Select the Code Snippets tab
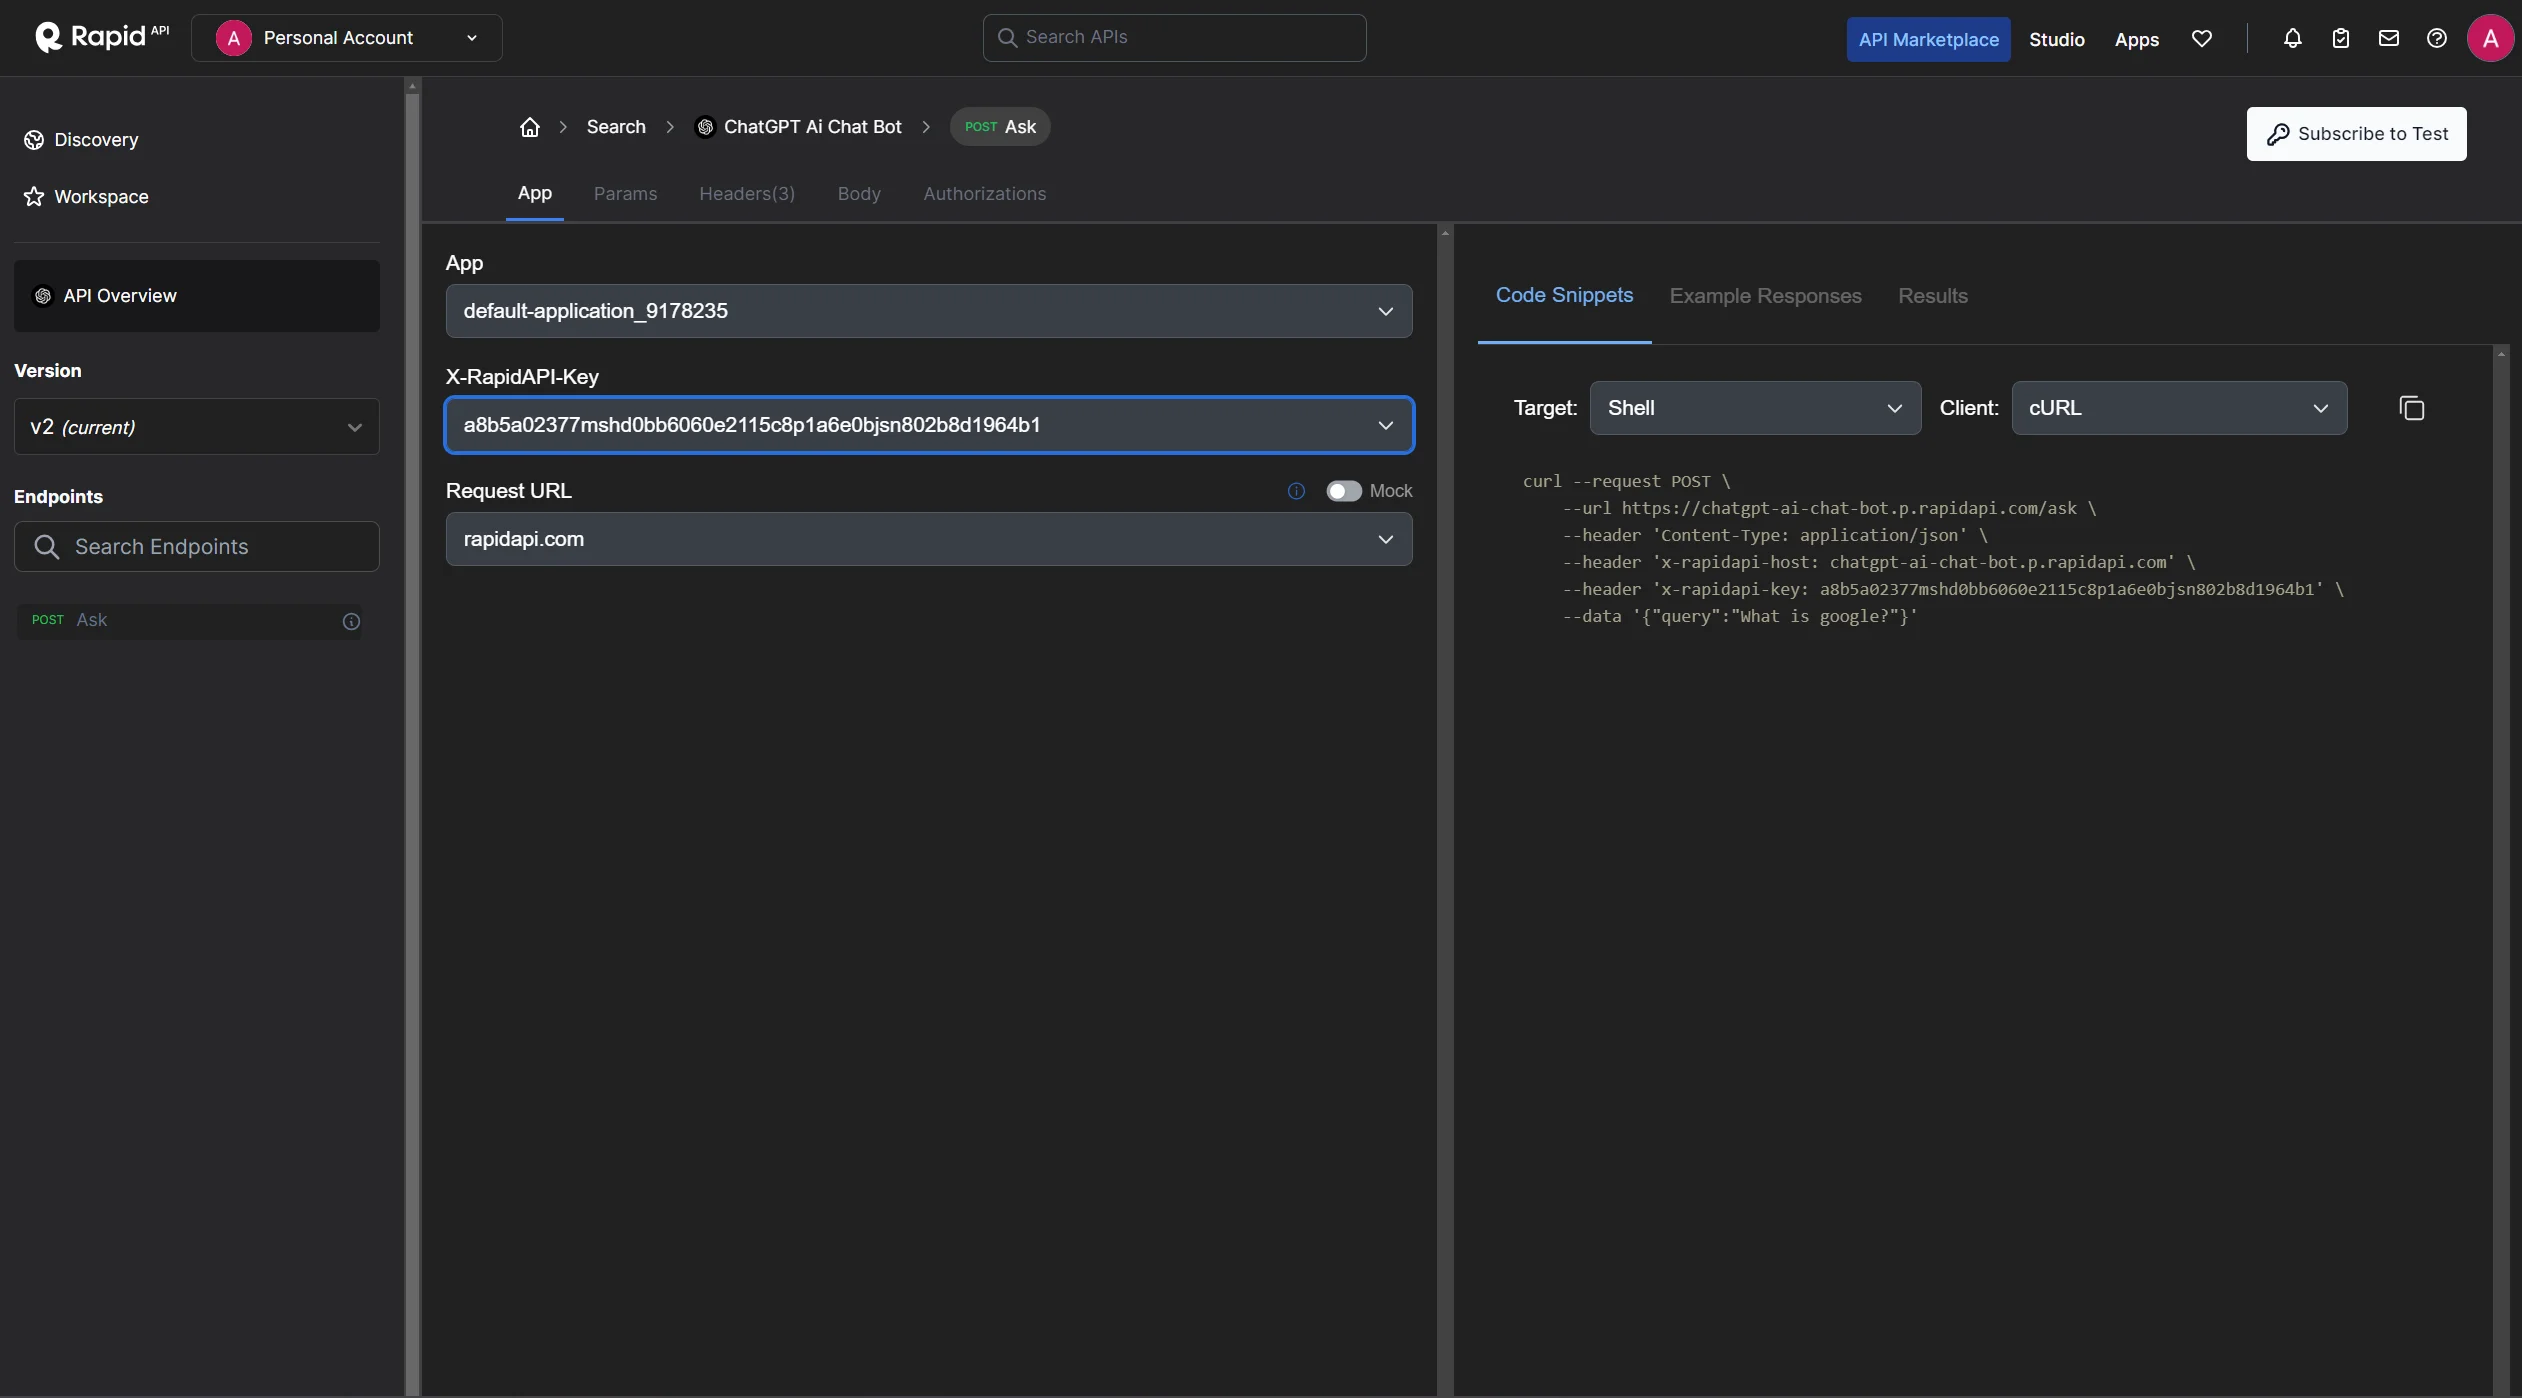2522x1398 pixels. (x=1564, y=296)
